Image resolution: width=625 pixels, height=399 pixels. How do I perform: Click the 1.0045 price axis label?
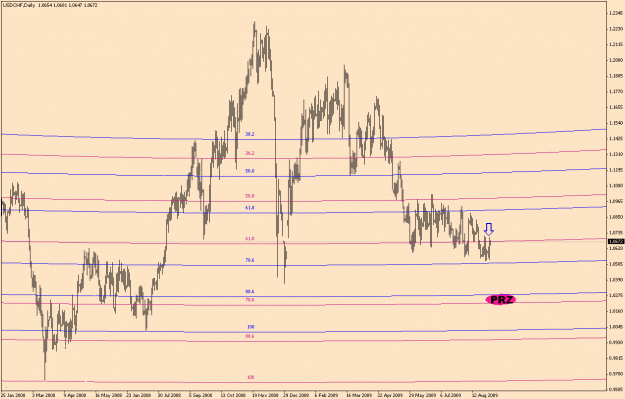coord(616,326)
